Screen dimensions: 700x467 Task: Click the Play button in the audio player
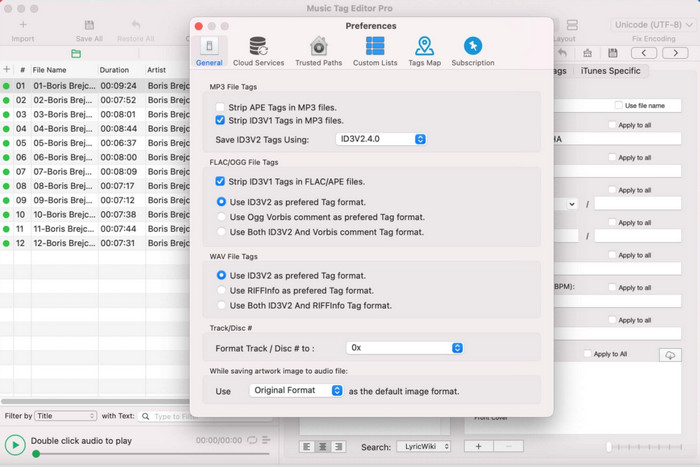(15, 445)
